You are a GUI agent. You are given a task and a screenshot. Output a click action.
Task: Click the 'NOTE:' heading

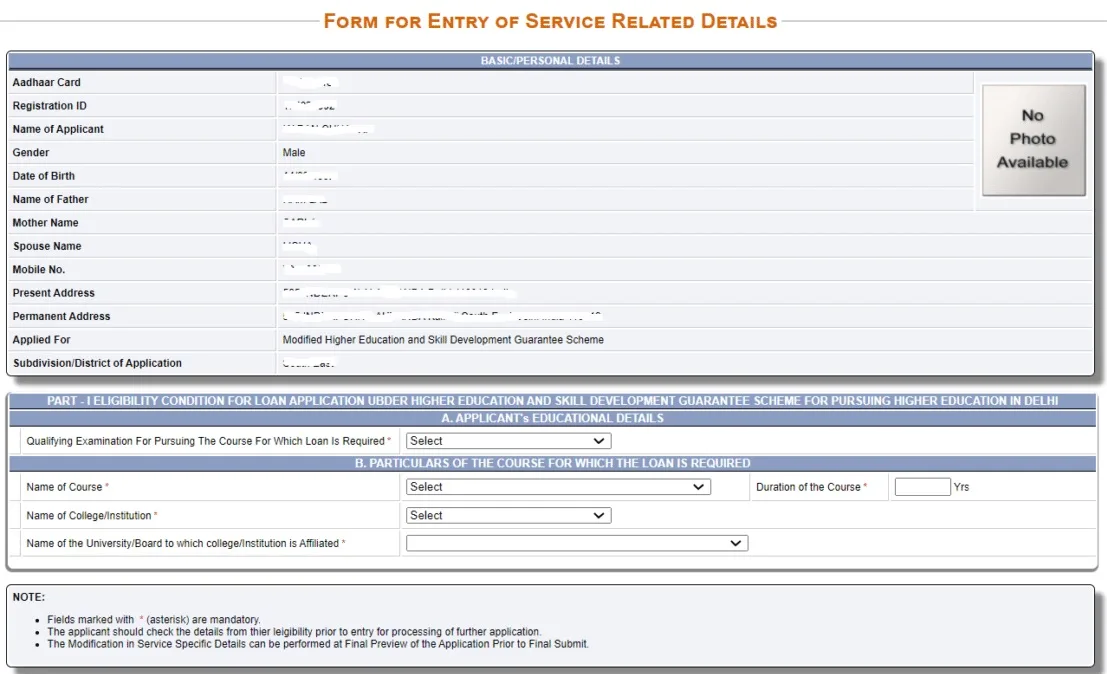(29, 597)
